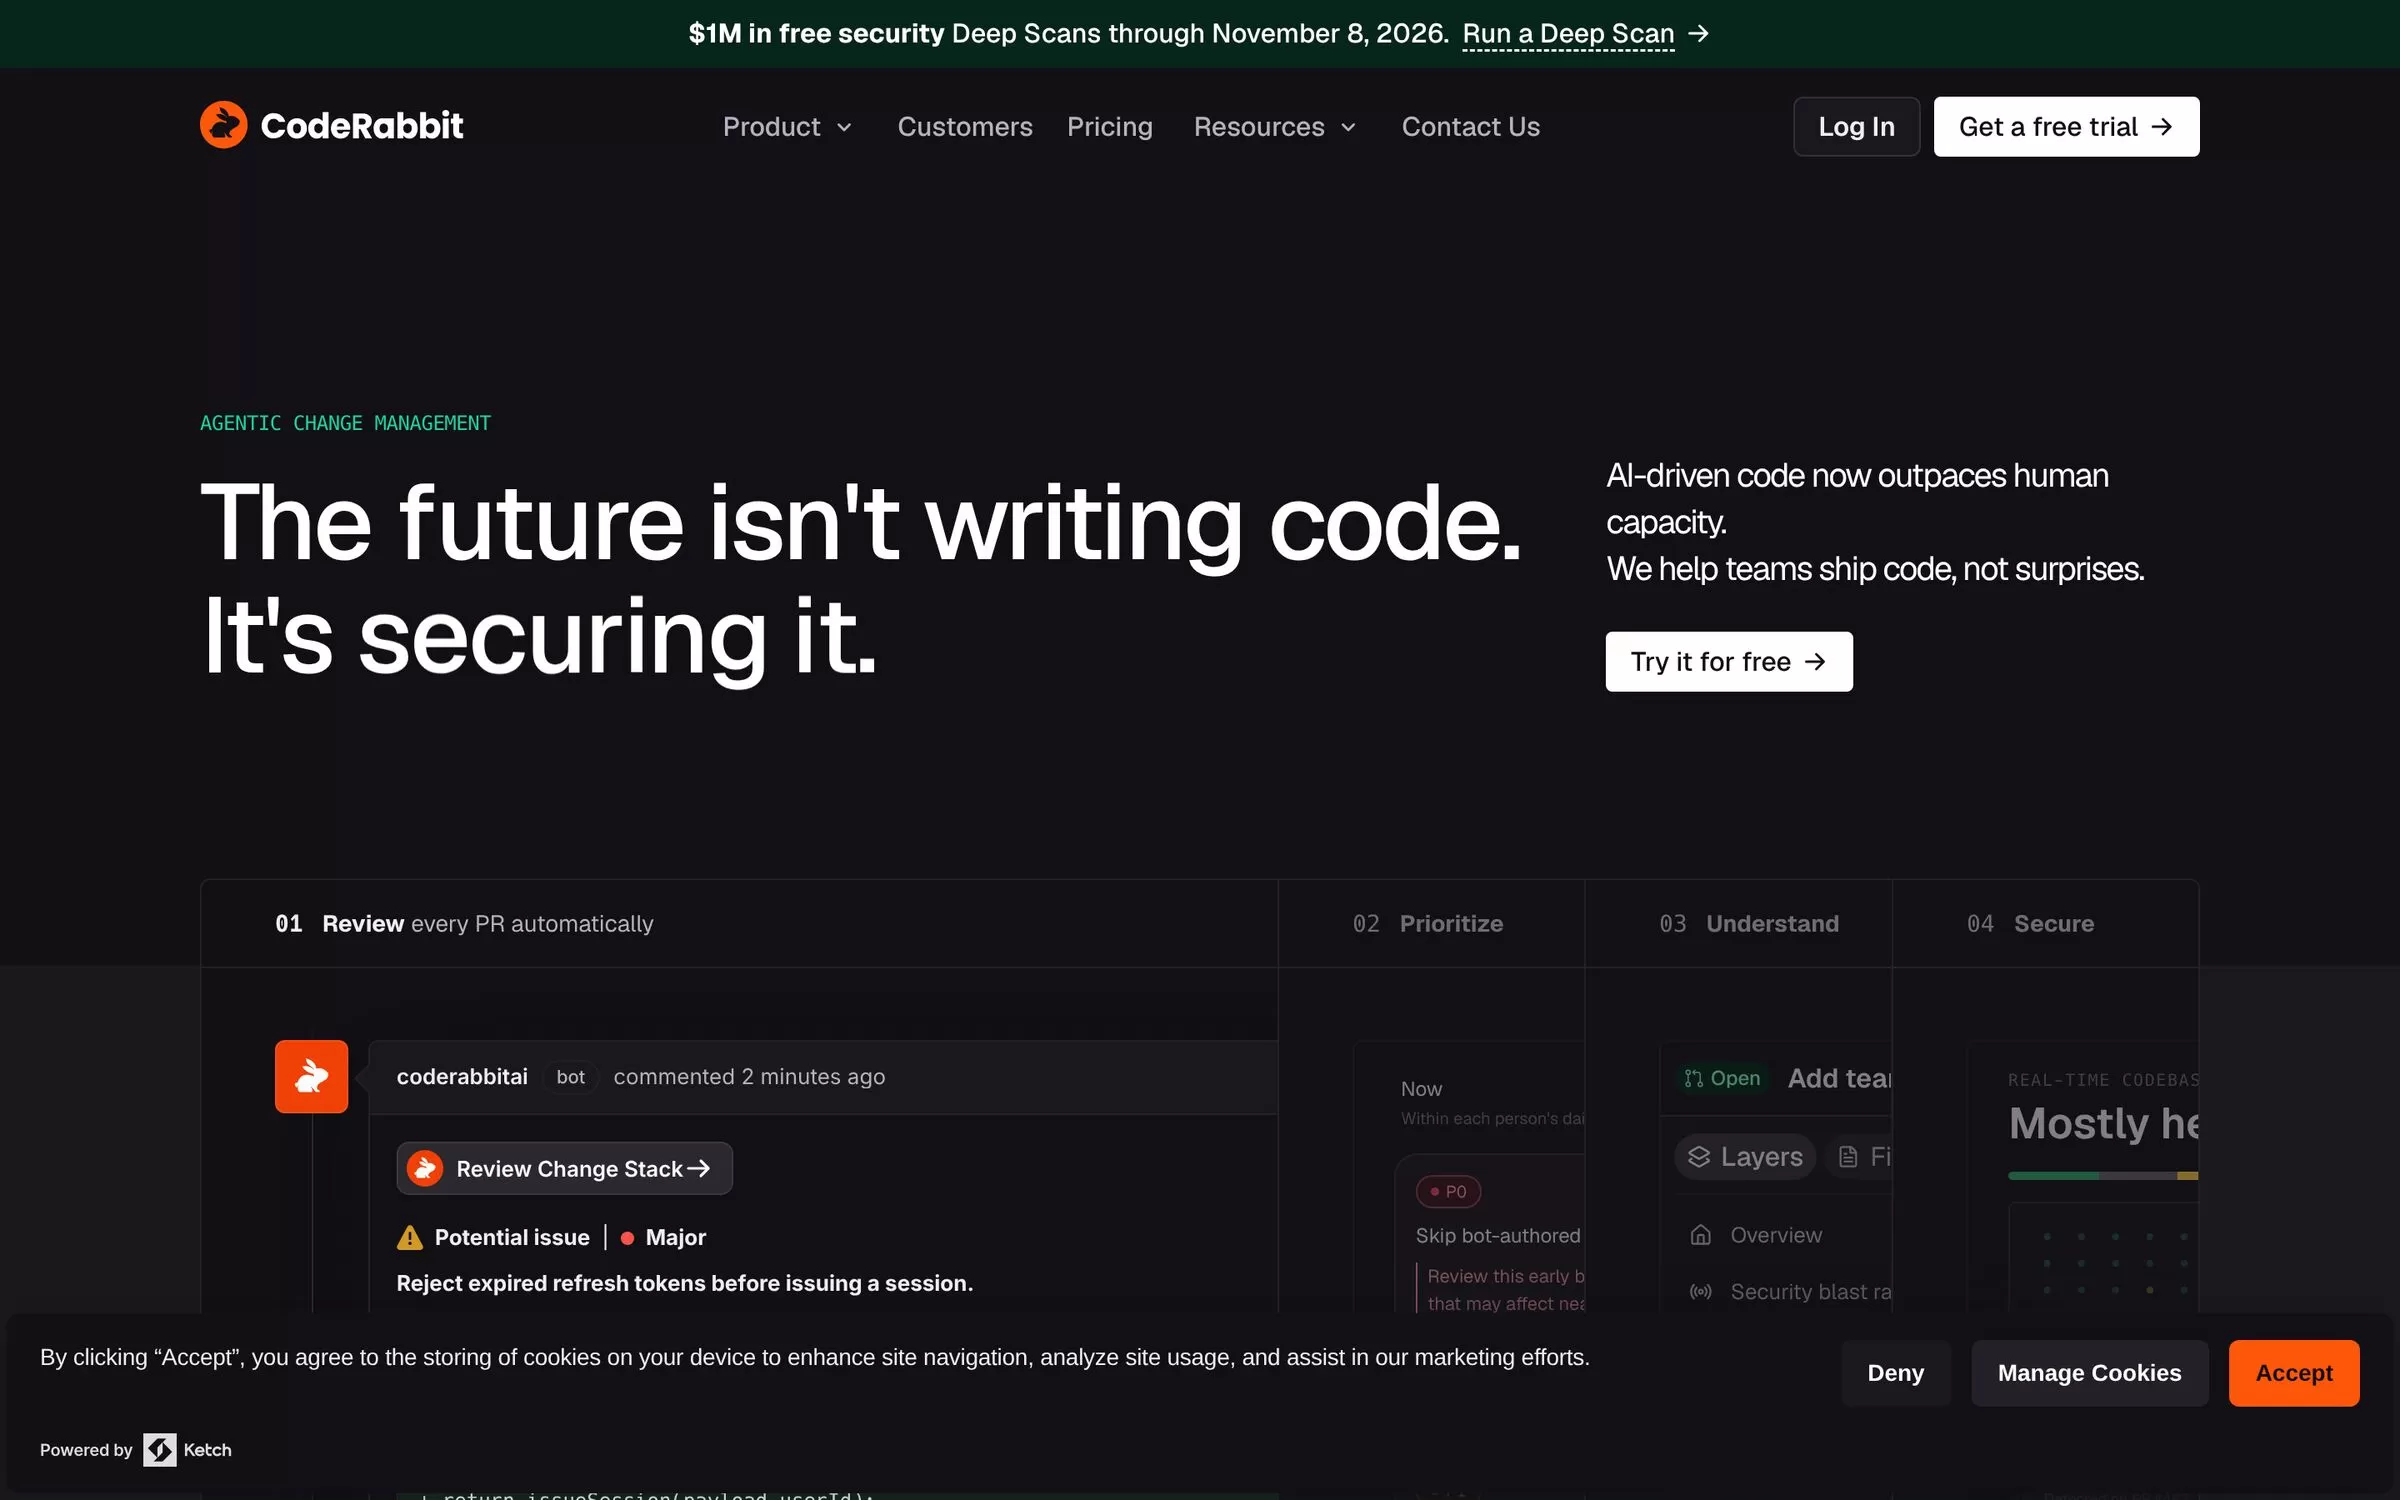Click the Security blast radius broadcast icon
This screenshot has height=1500, width=2400.
1700,1292
